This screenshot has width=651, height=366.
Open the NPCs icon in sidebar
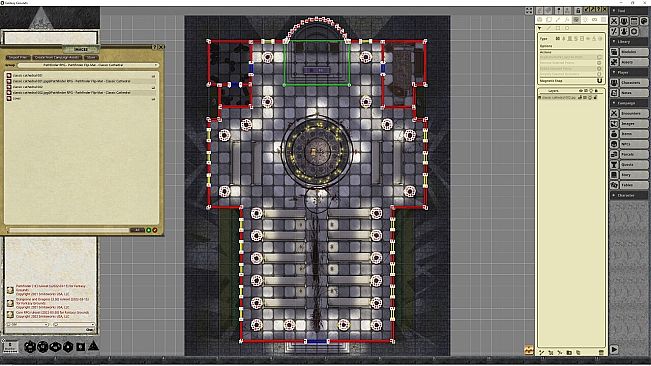(x=614, y=144)
